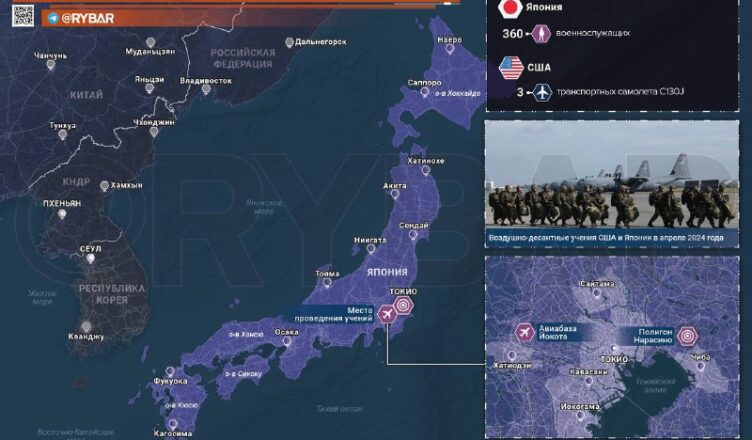This screenshot has width=752, height=440.
Task: Click the Полигон Нарасино target icon
Action: click(x=687, y=336)
